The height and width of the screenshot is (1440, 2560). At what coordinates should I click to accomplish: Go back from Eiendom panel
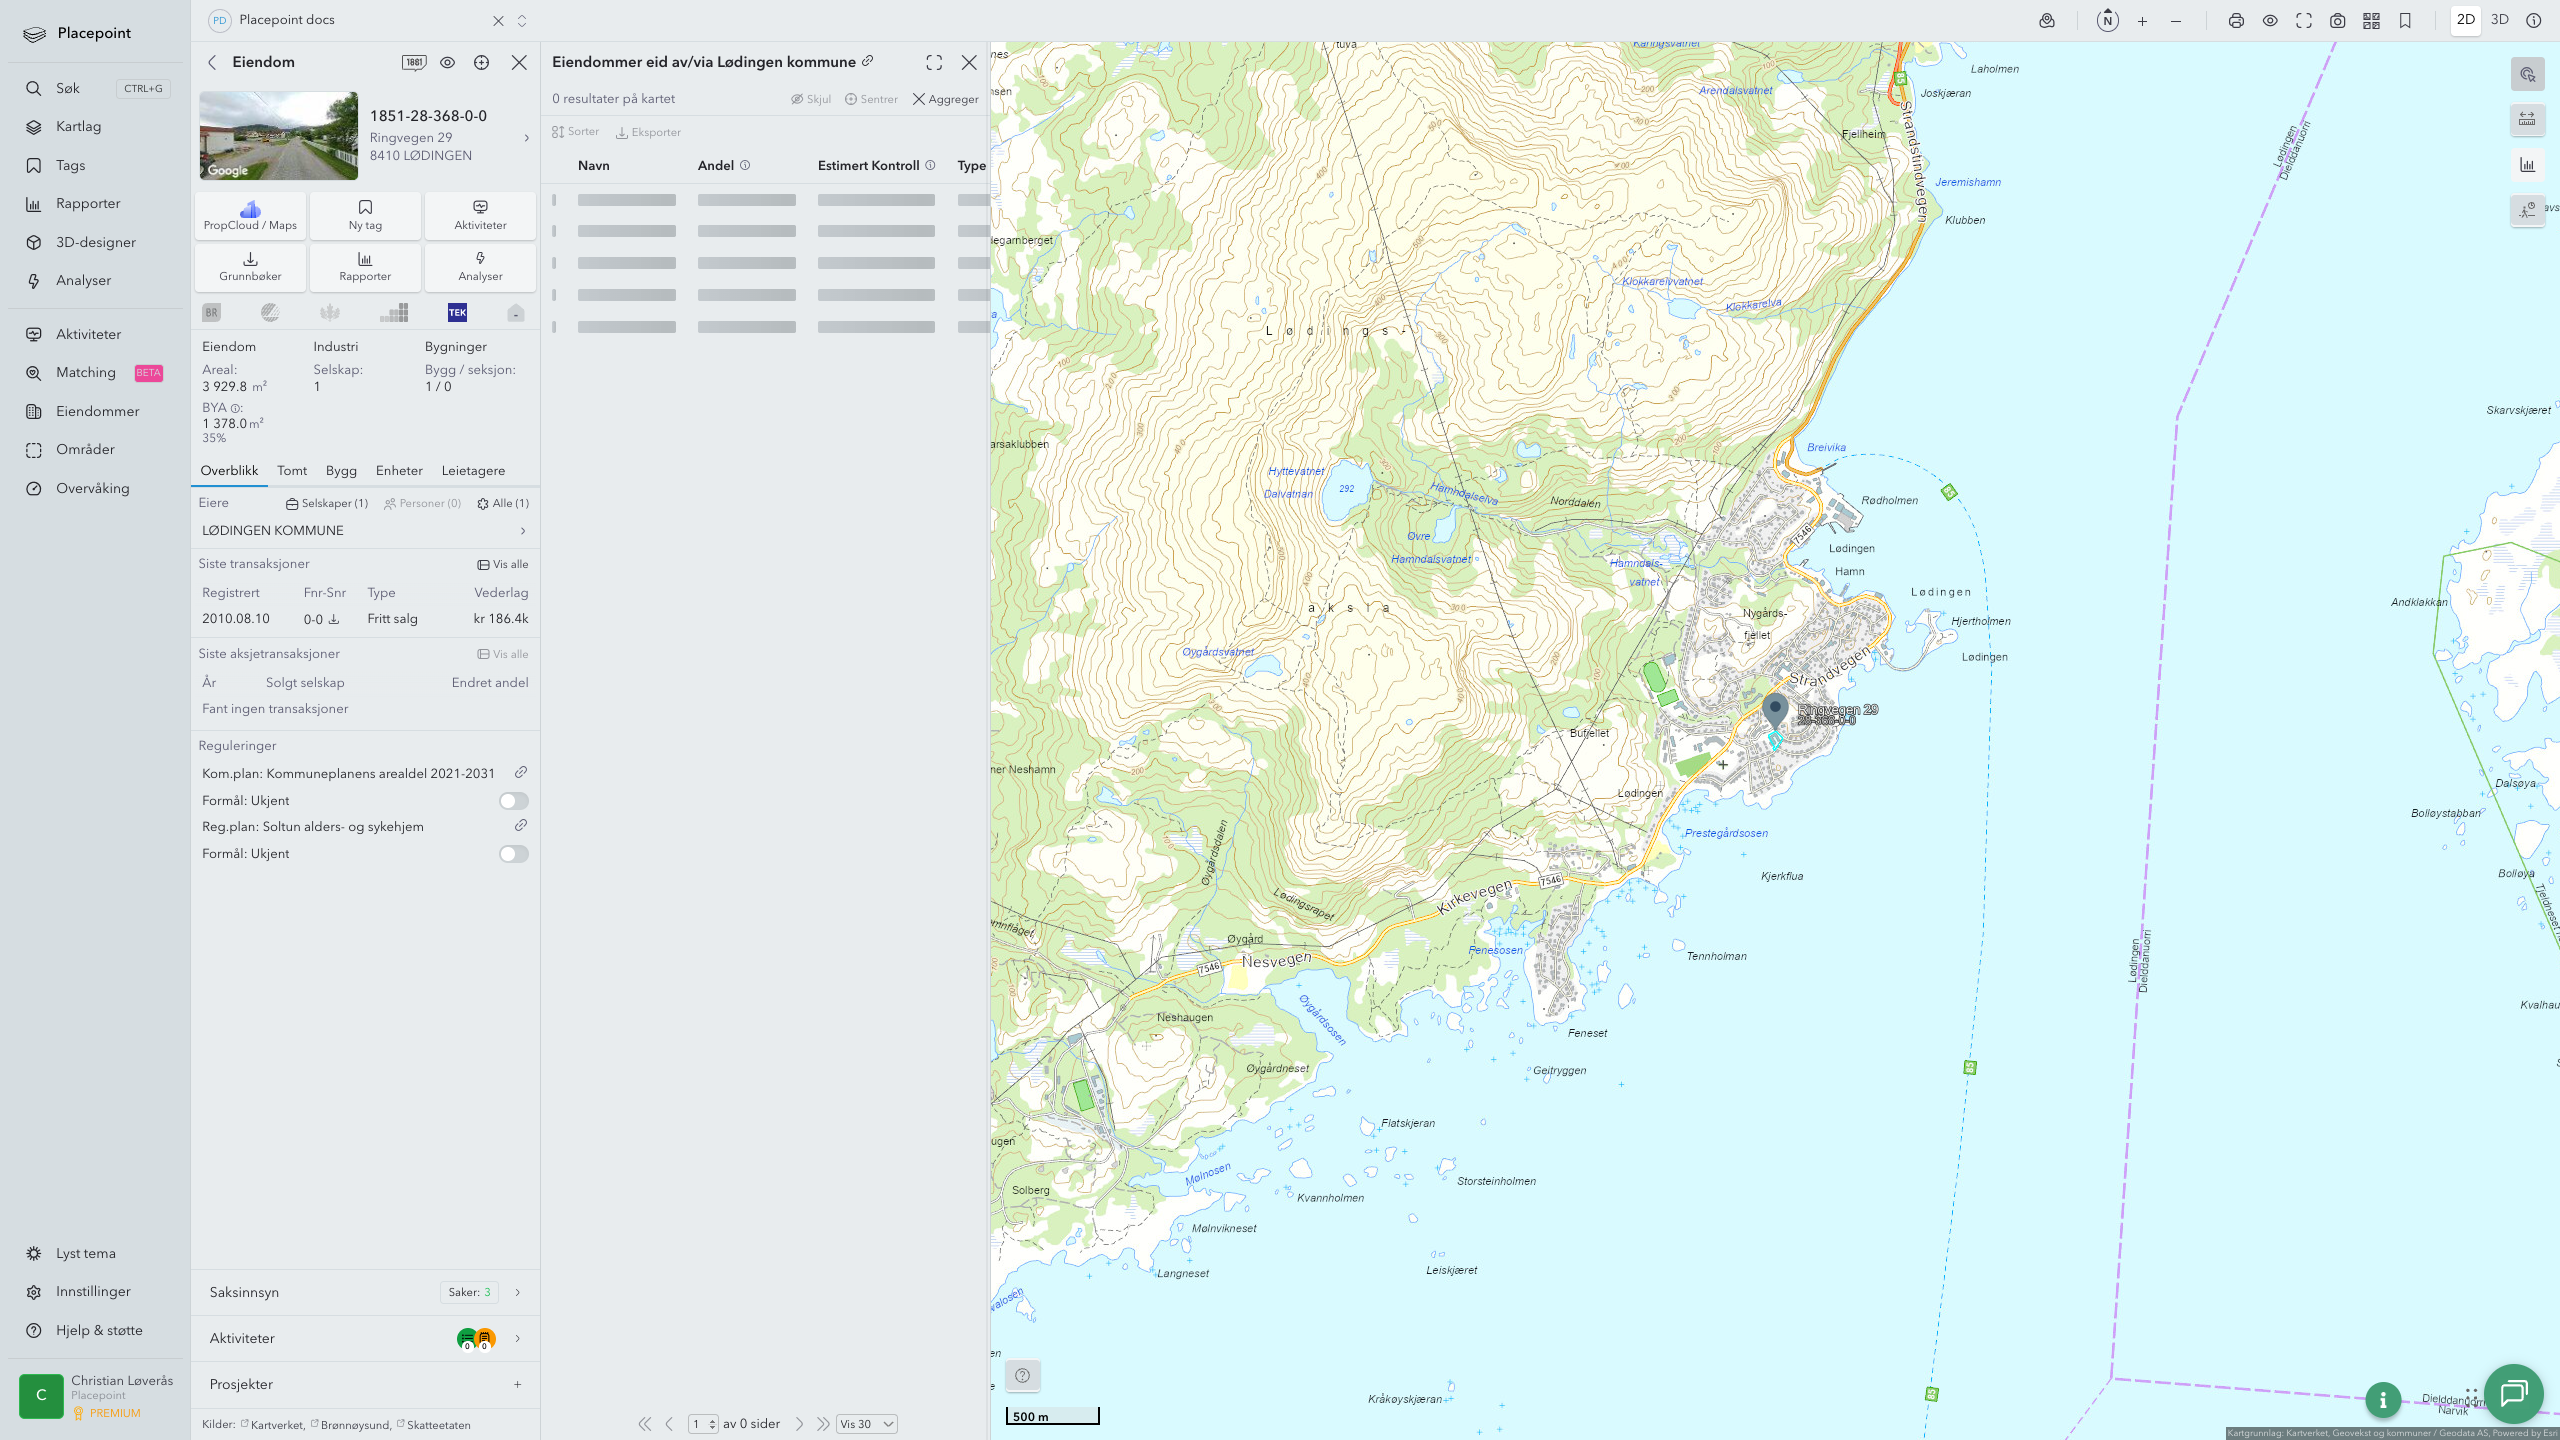tap(212, 62)
